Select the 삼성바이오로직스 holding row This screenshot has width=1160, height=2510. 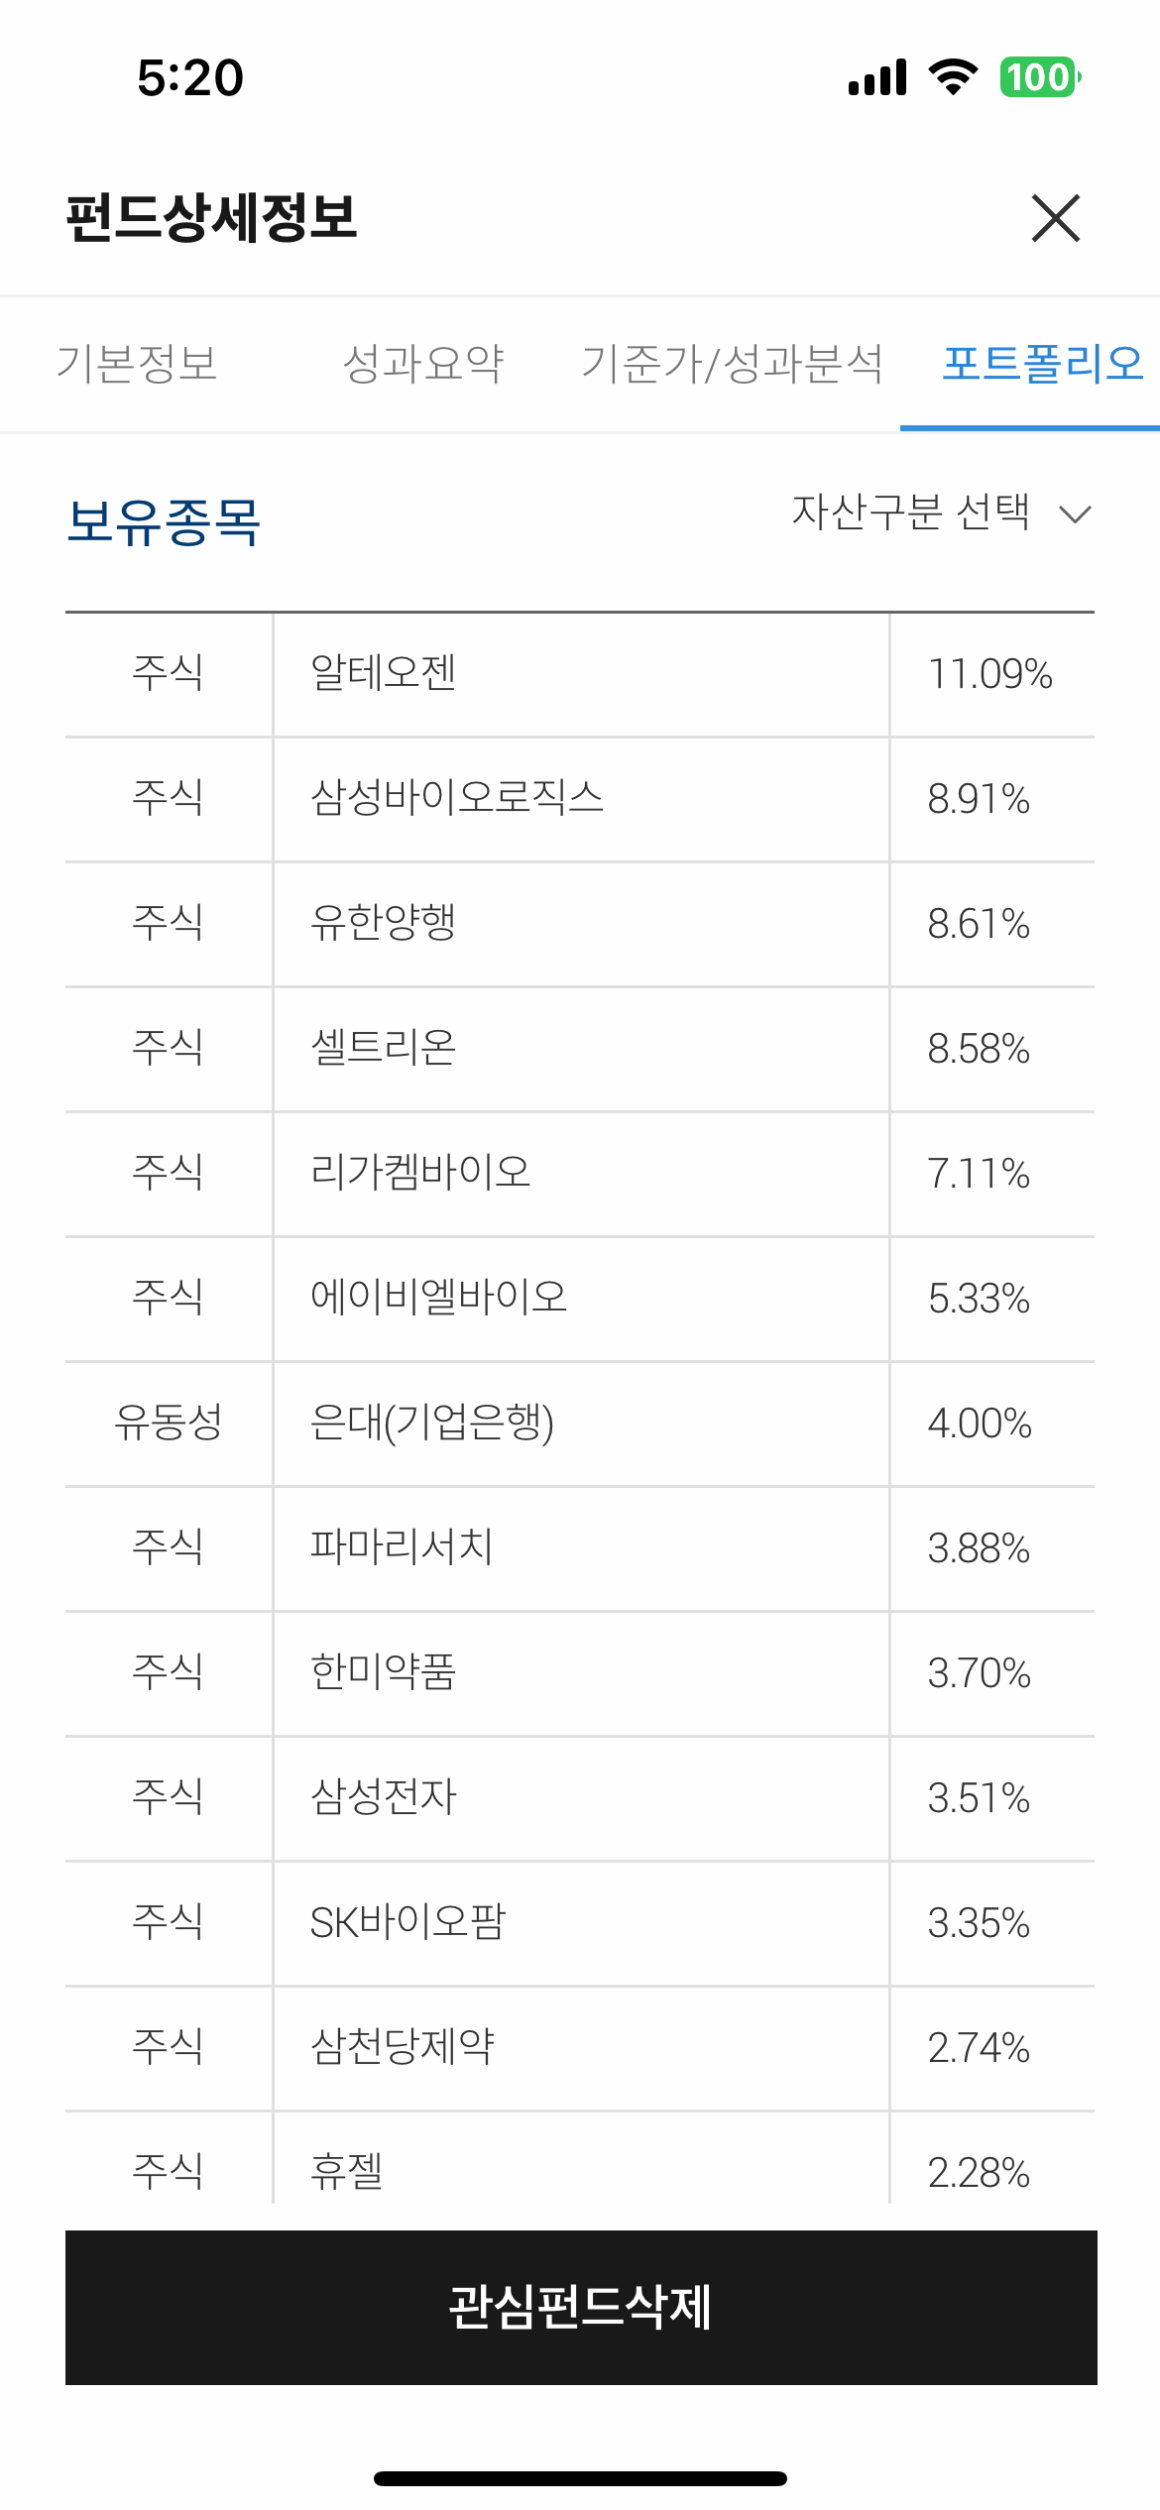point(580,799)
